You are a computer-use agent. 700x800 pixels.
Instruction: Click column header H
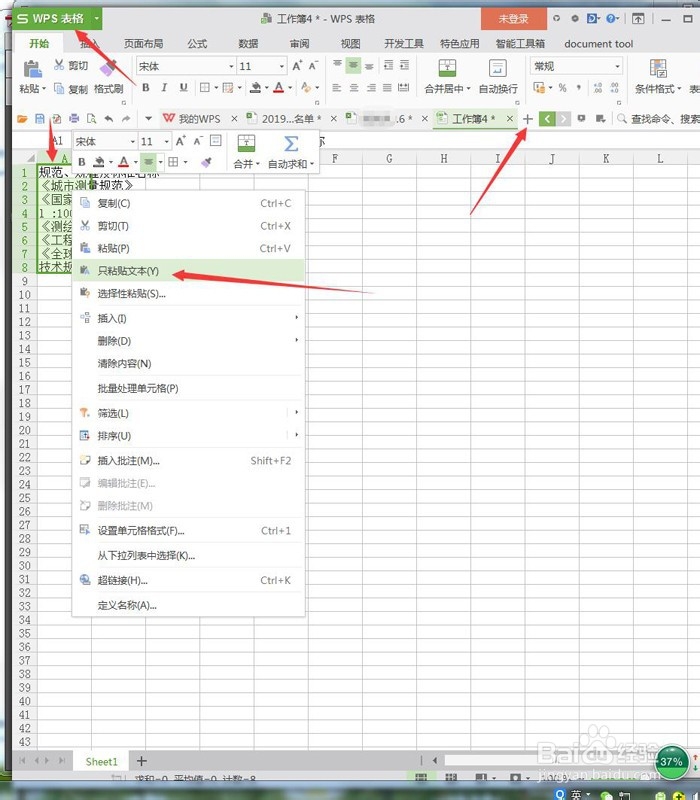443,159
